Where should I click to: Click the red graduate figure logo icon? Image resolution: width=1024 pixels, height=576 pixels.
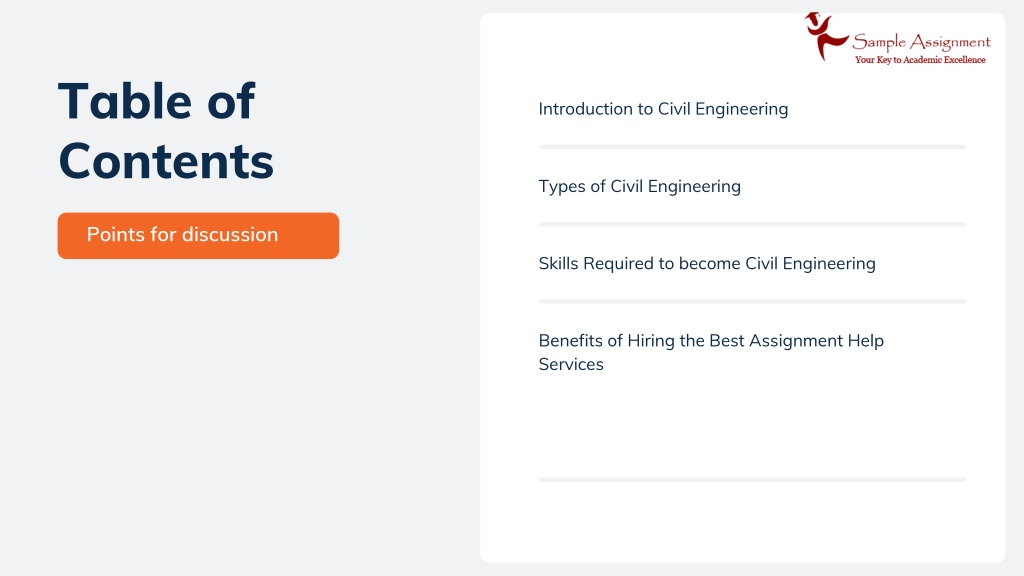point(825,37)
